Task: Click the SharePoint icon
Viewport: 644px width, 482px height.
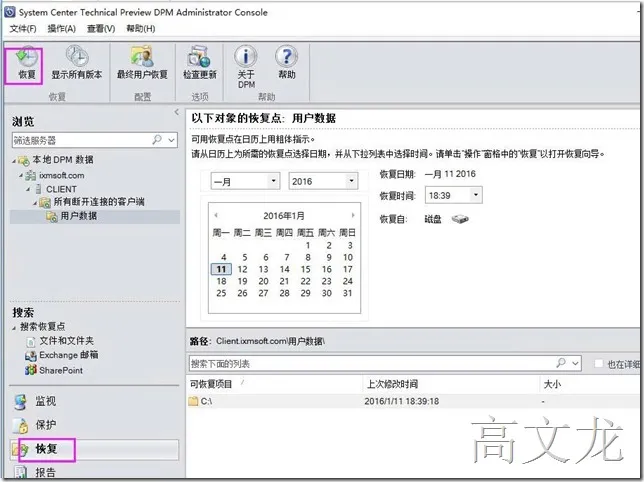Action: click(30, 370)
